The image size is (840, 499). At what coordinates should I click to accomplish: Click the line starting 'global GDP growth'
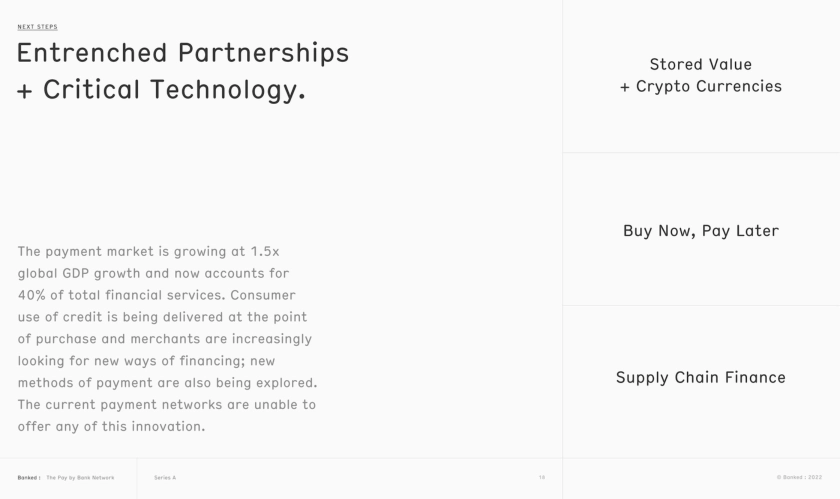tap(153, 273)
